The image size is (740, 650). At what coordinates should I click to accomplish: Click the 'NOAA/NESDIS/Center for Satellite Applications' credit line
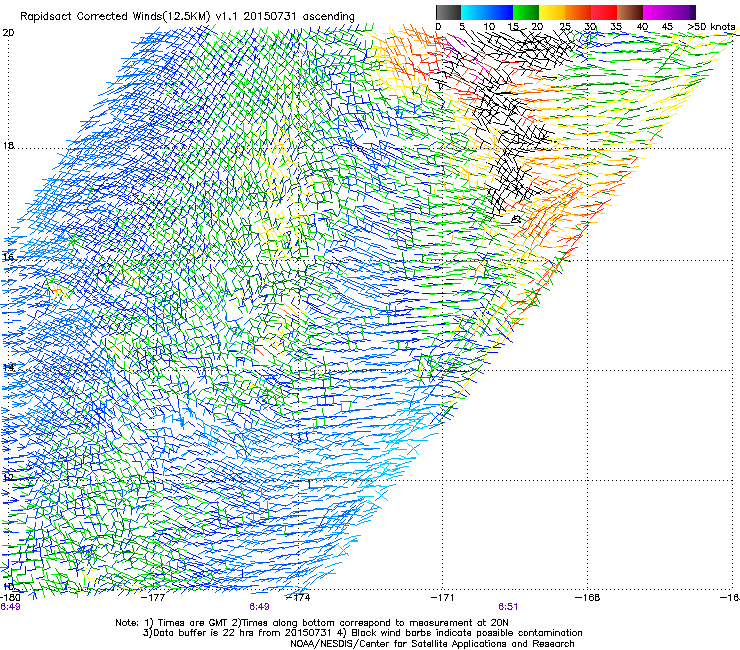click(432, 644)
